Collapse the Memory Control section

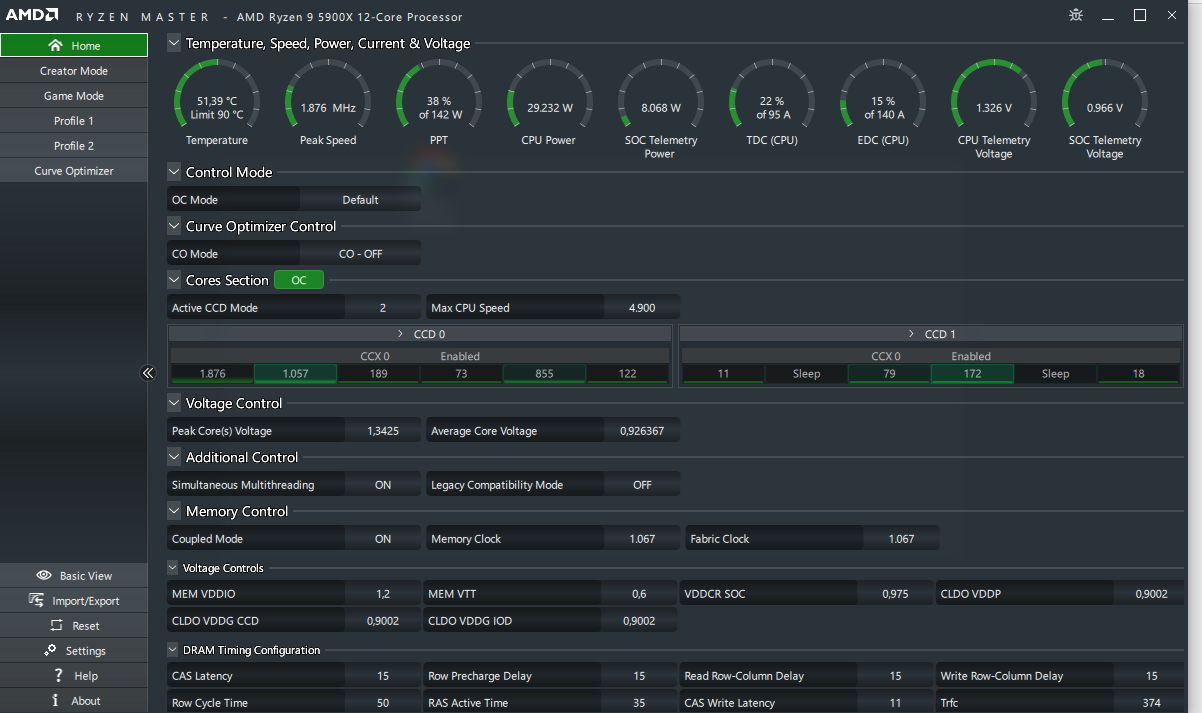[174, 511]
